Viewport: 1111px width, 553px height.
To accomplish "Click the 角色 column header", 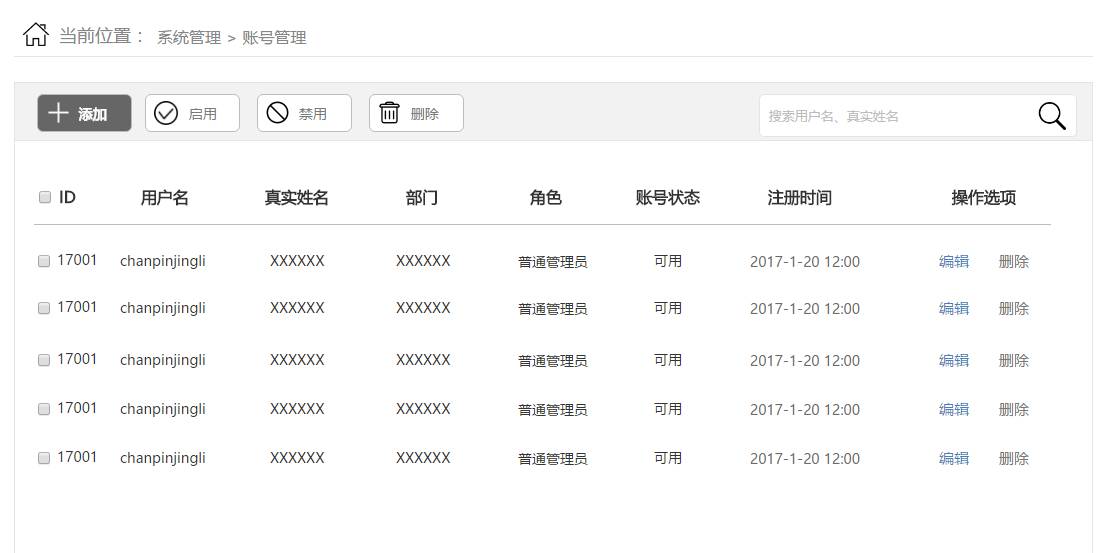I will (x=546, y=198).
